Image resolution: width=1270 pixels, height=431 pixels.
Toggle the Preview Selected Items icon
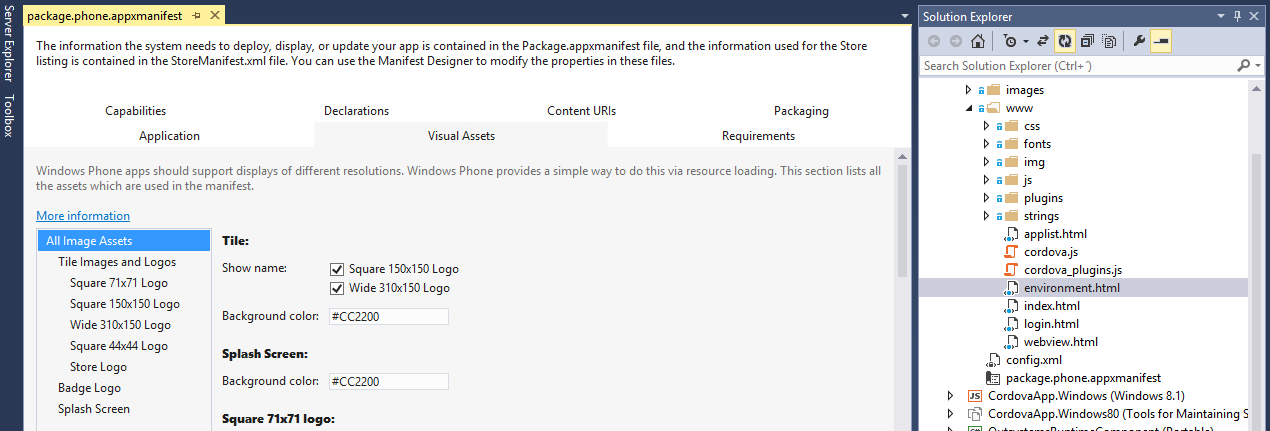[x=1161, y=41]
